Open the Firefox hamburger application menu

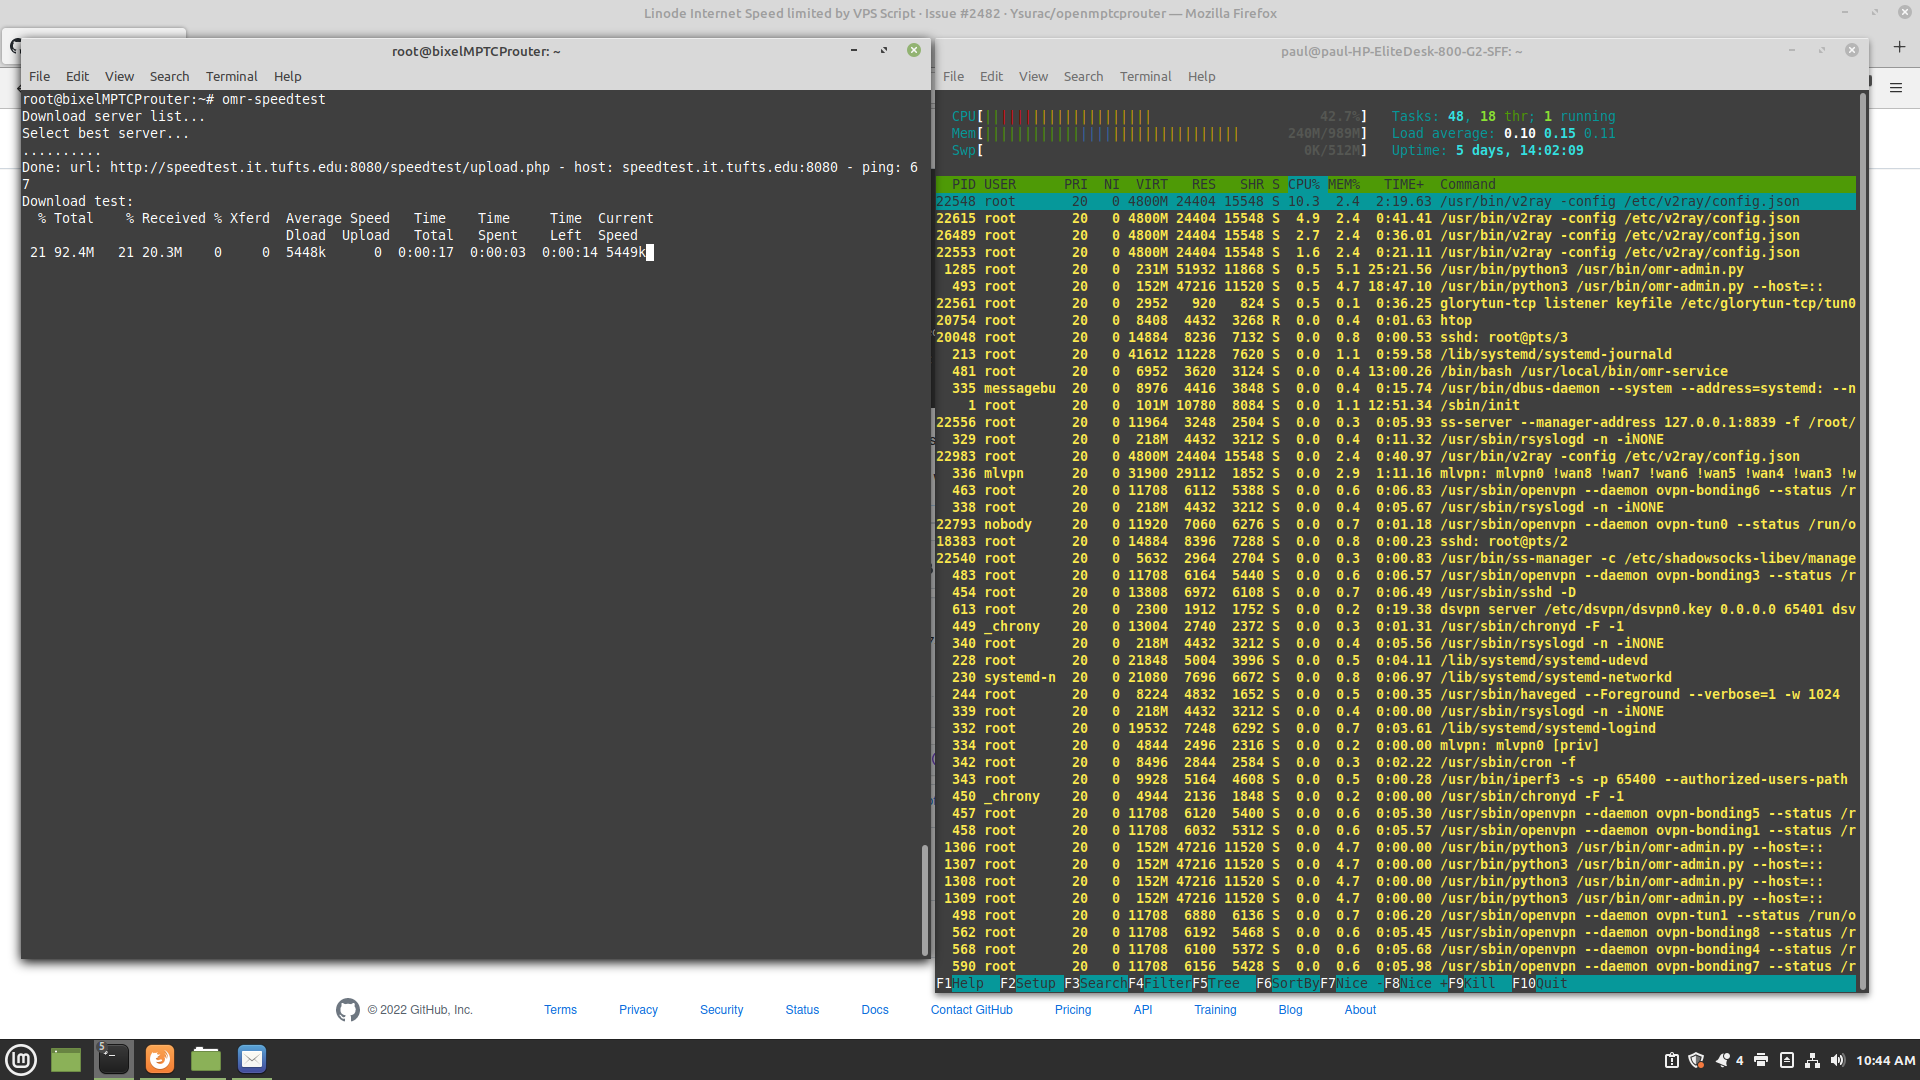tap(1895, 88)
